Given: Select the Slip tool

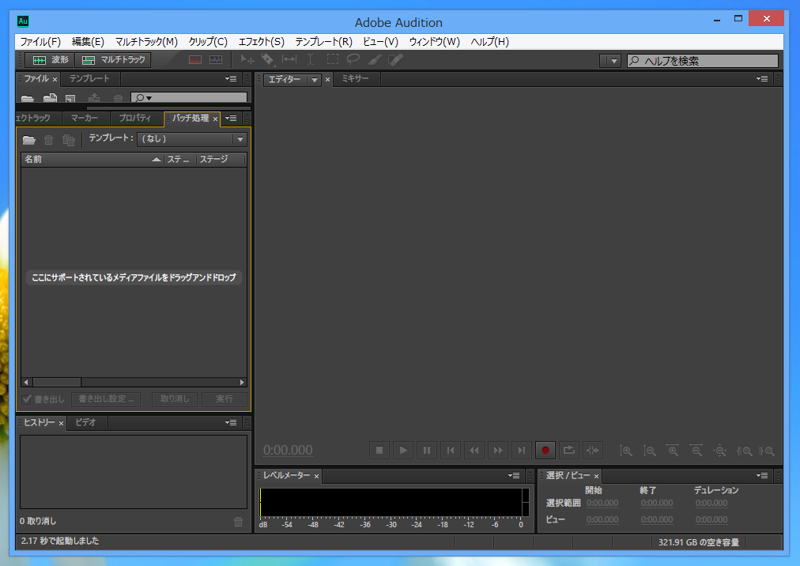Looking at the screenshot, I should (x=289, y=60).
